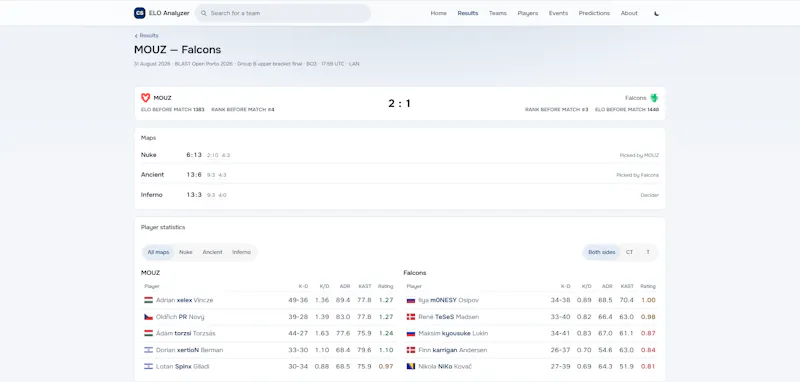800x382 pixels.
Task: Open the Players page
Action: (x=528, y=13)
